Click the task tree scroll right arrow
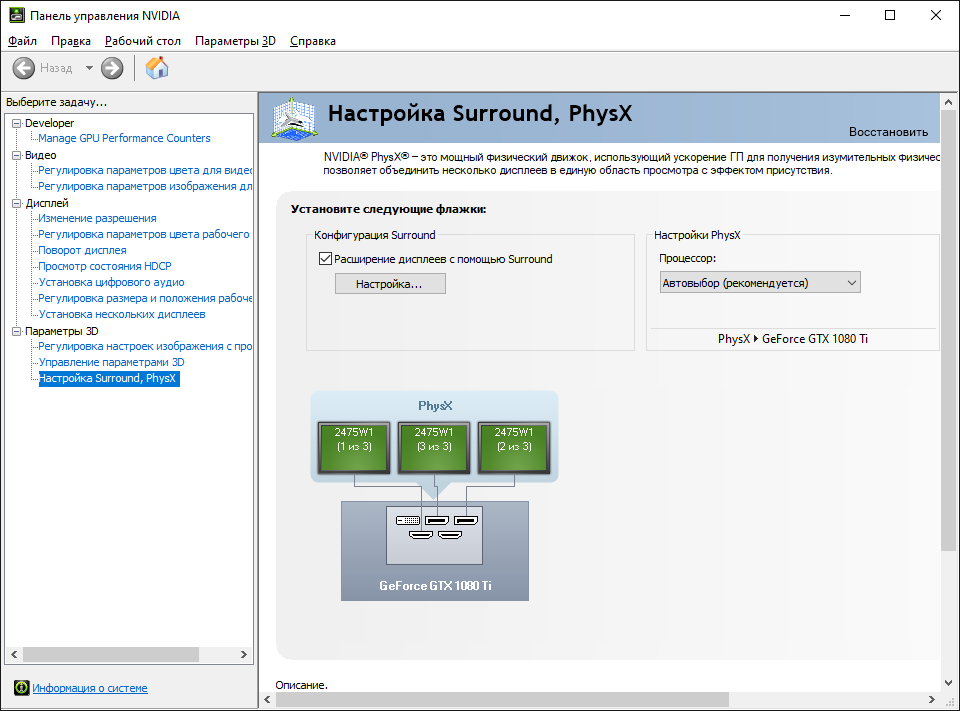The image size is (960, 711). tap(244, 655)
